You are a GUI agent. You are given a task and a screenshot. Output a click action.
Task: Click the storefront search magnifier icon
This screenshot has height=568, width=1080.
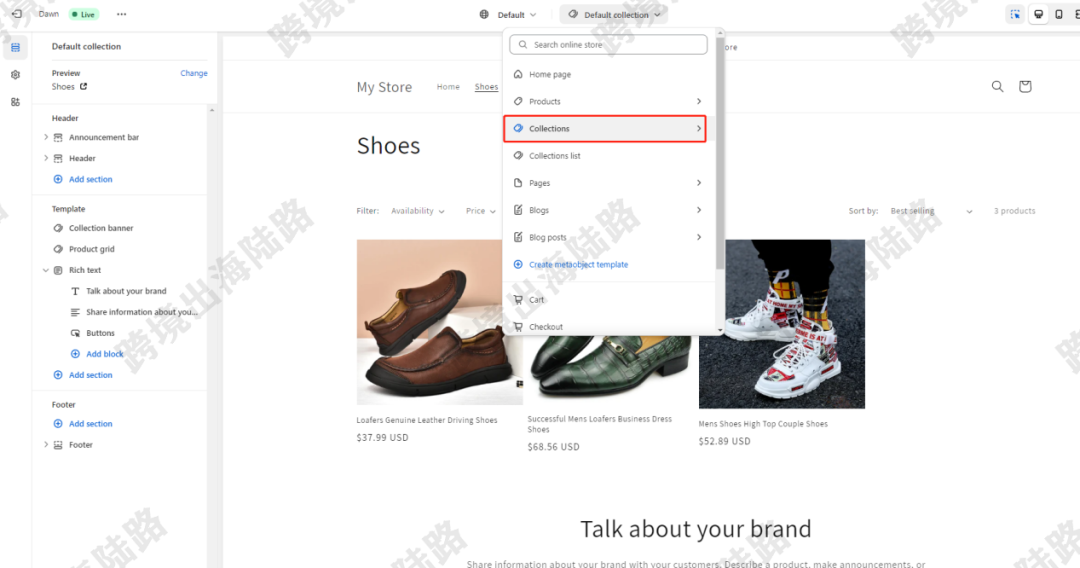997,86
